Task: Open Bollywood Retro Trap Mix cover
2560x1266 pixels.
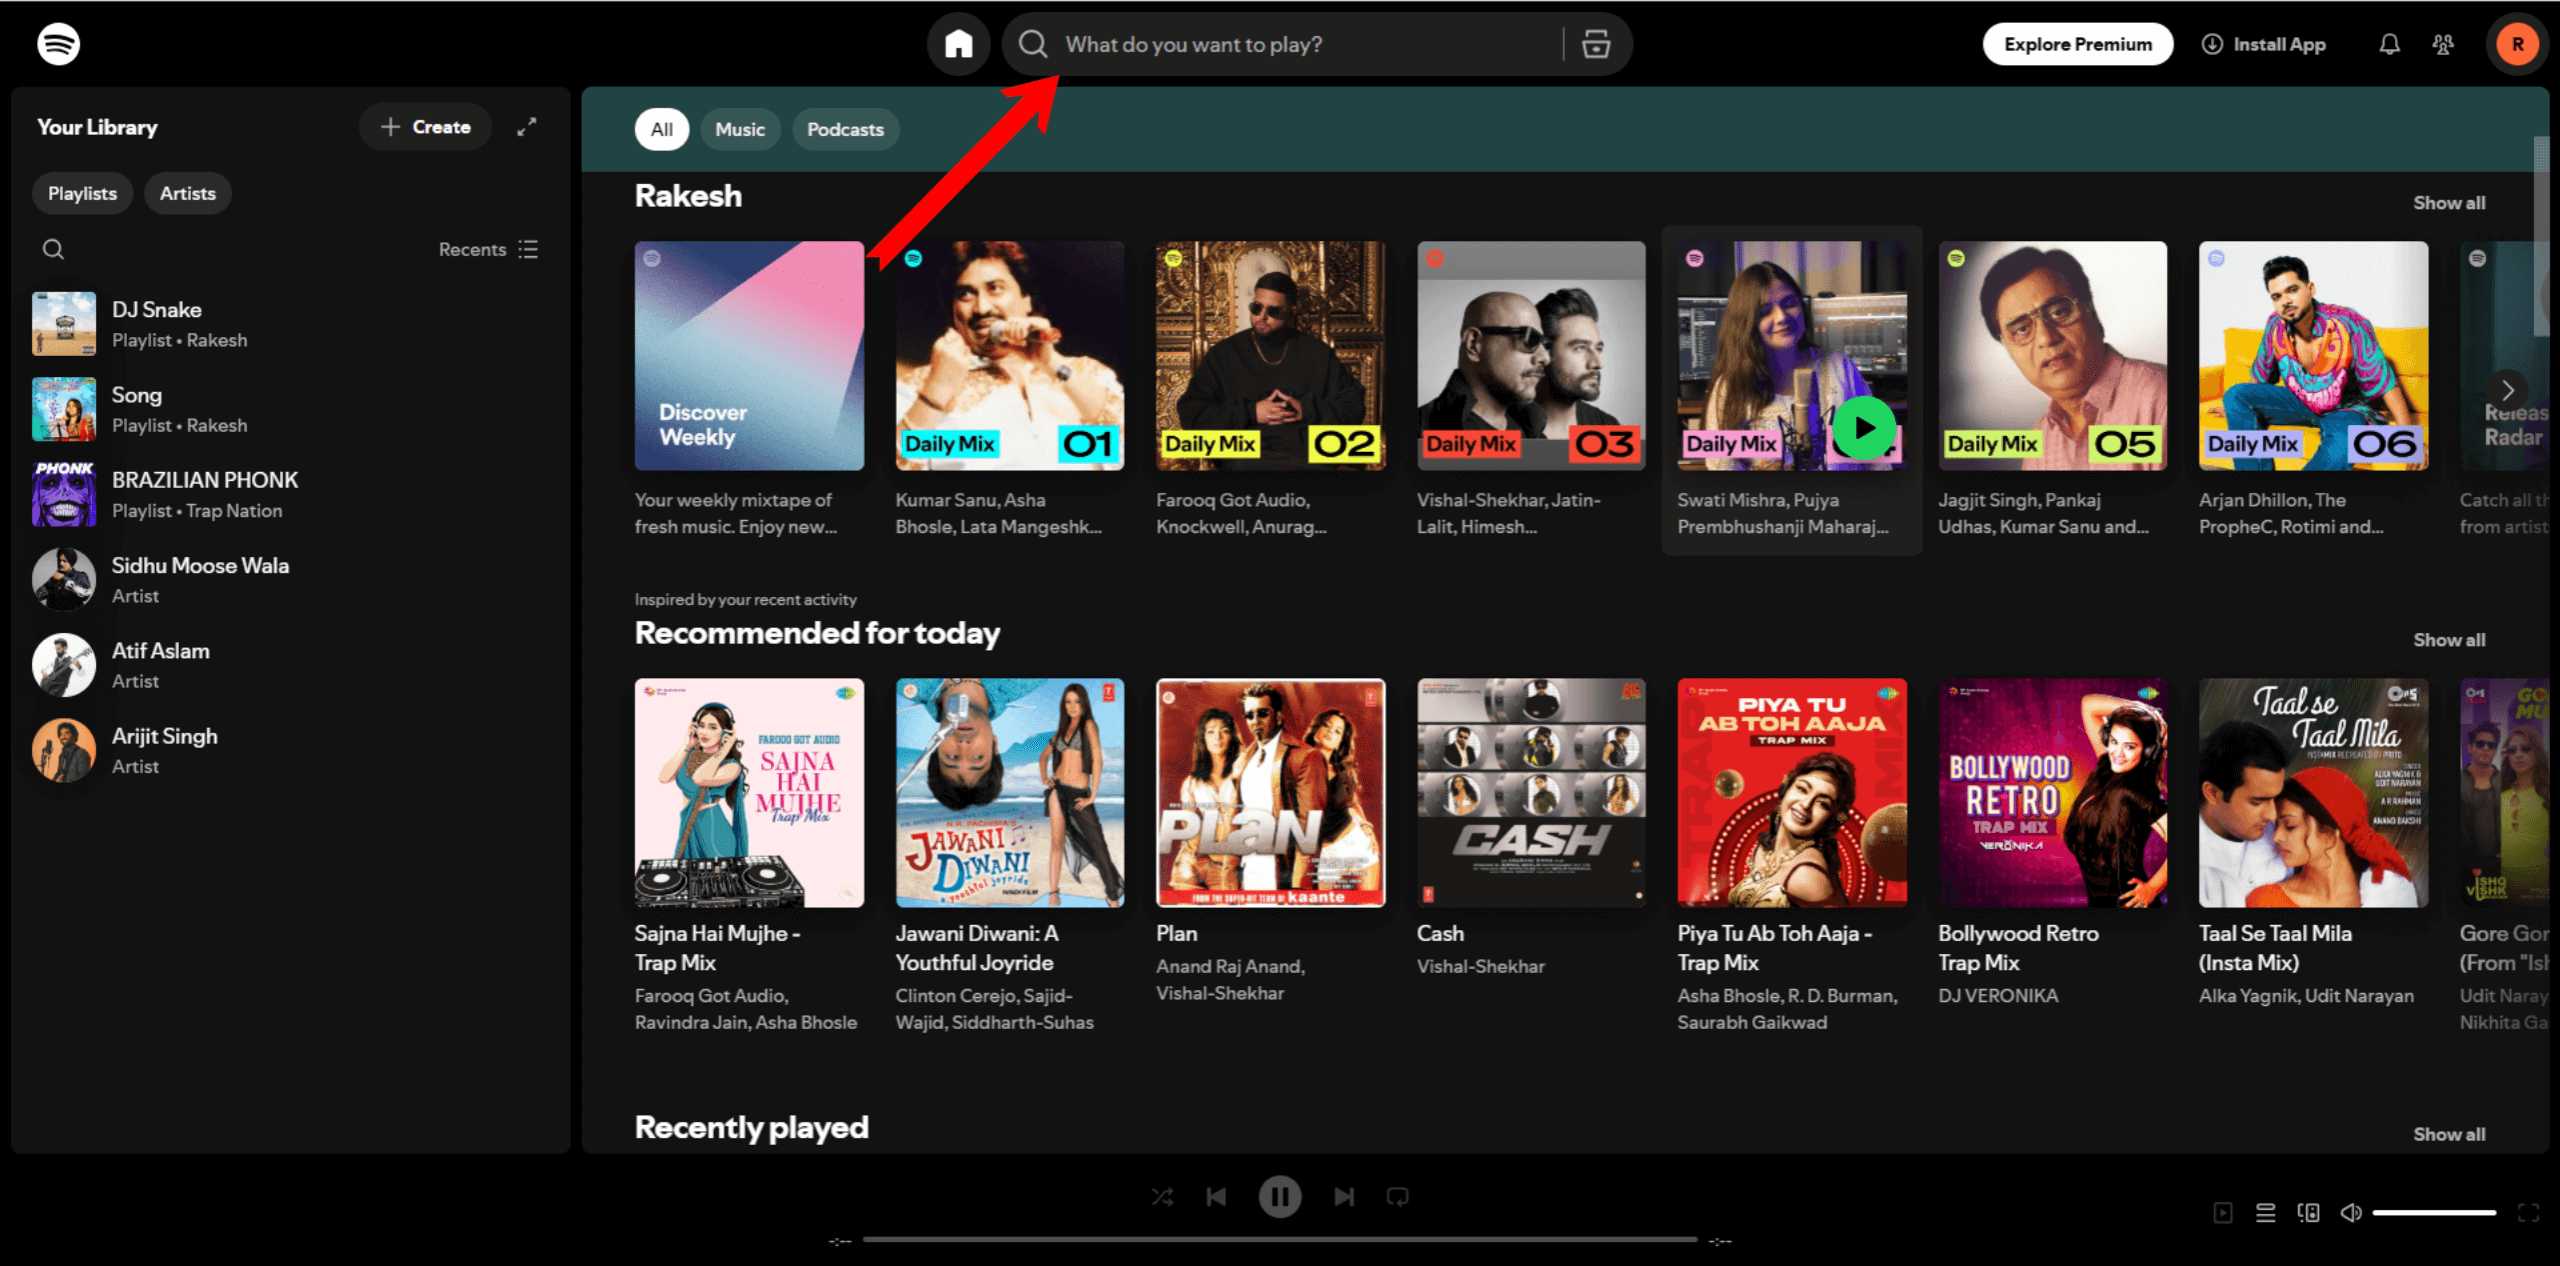Action: (x=2052, y=793)
